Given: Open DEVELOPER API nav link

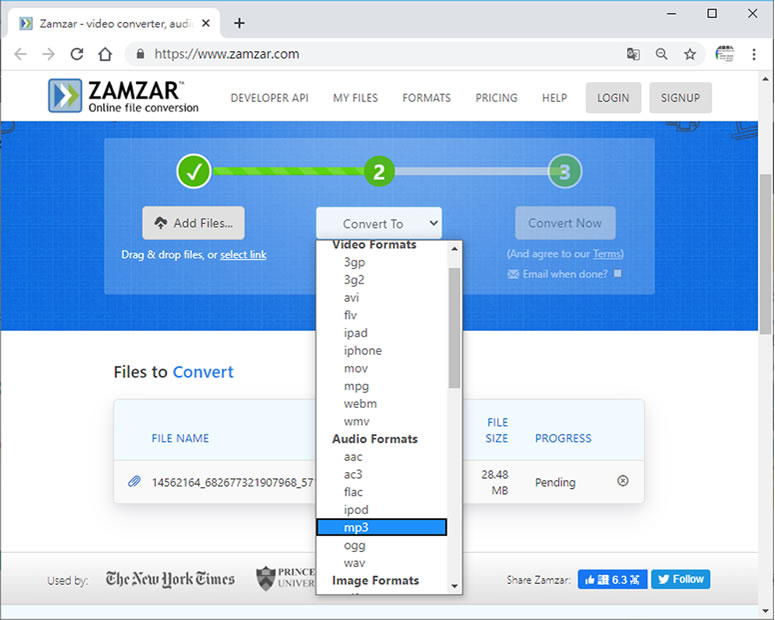Looking at the screenshot, I should pos(269,98).
